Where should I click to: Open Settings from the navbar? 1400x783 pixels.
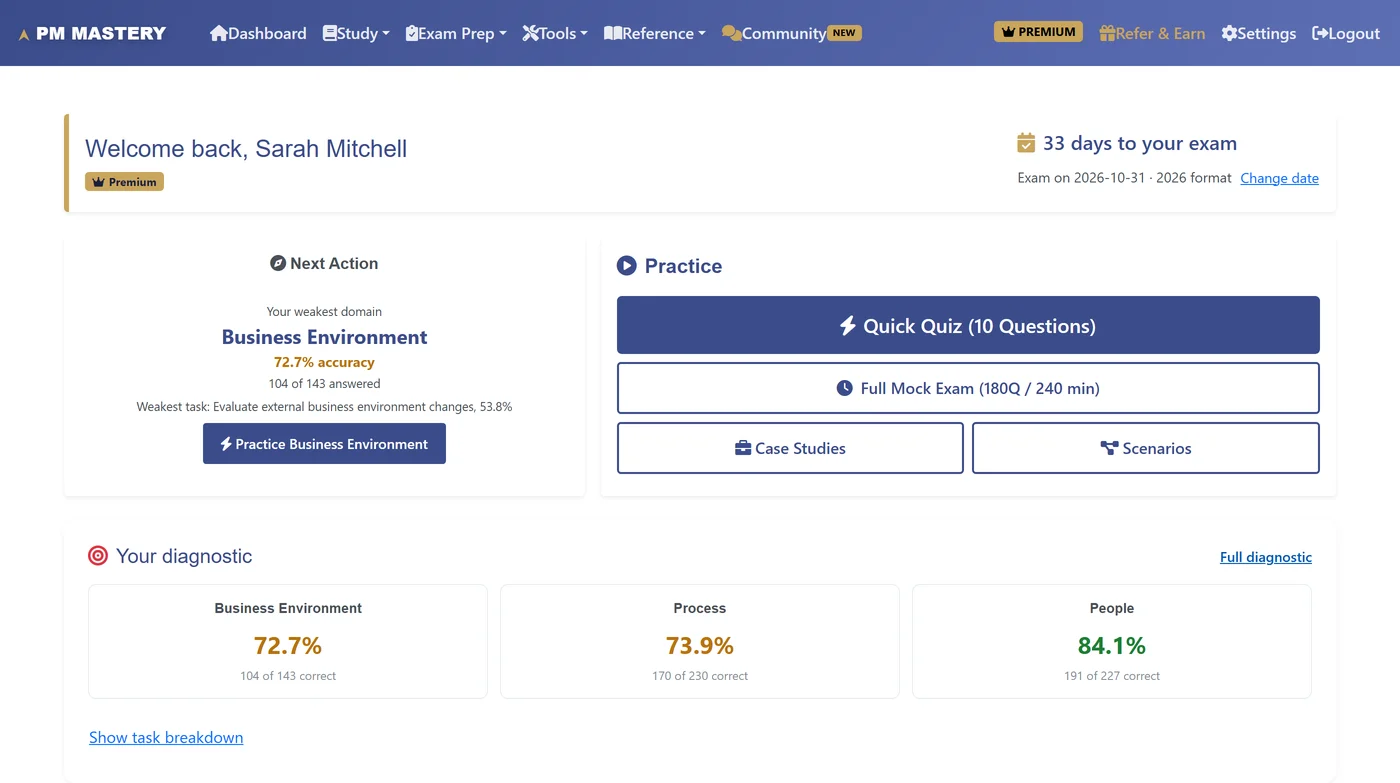pyautogui.click(x=1259, y=33)
